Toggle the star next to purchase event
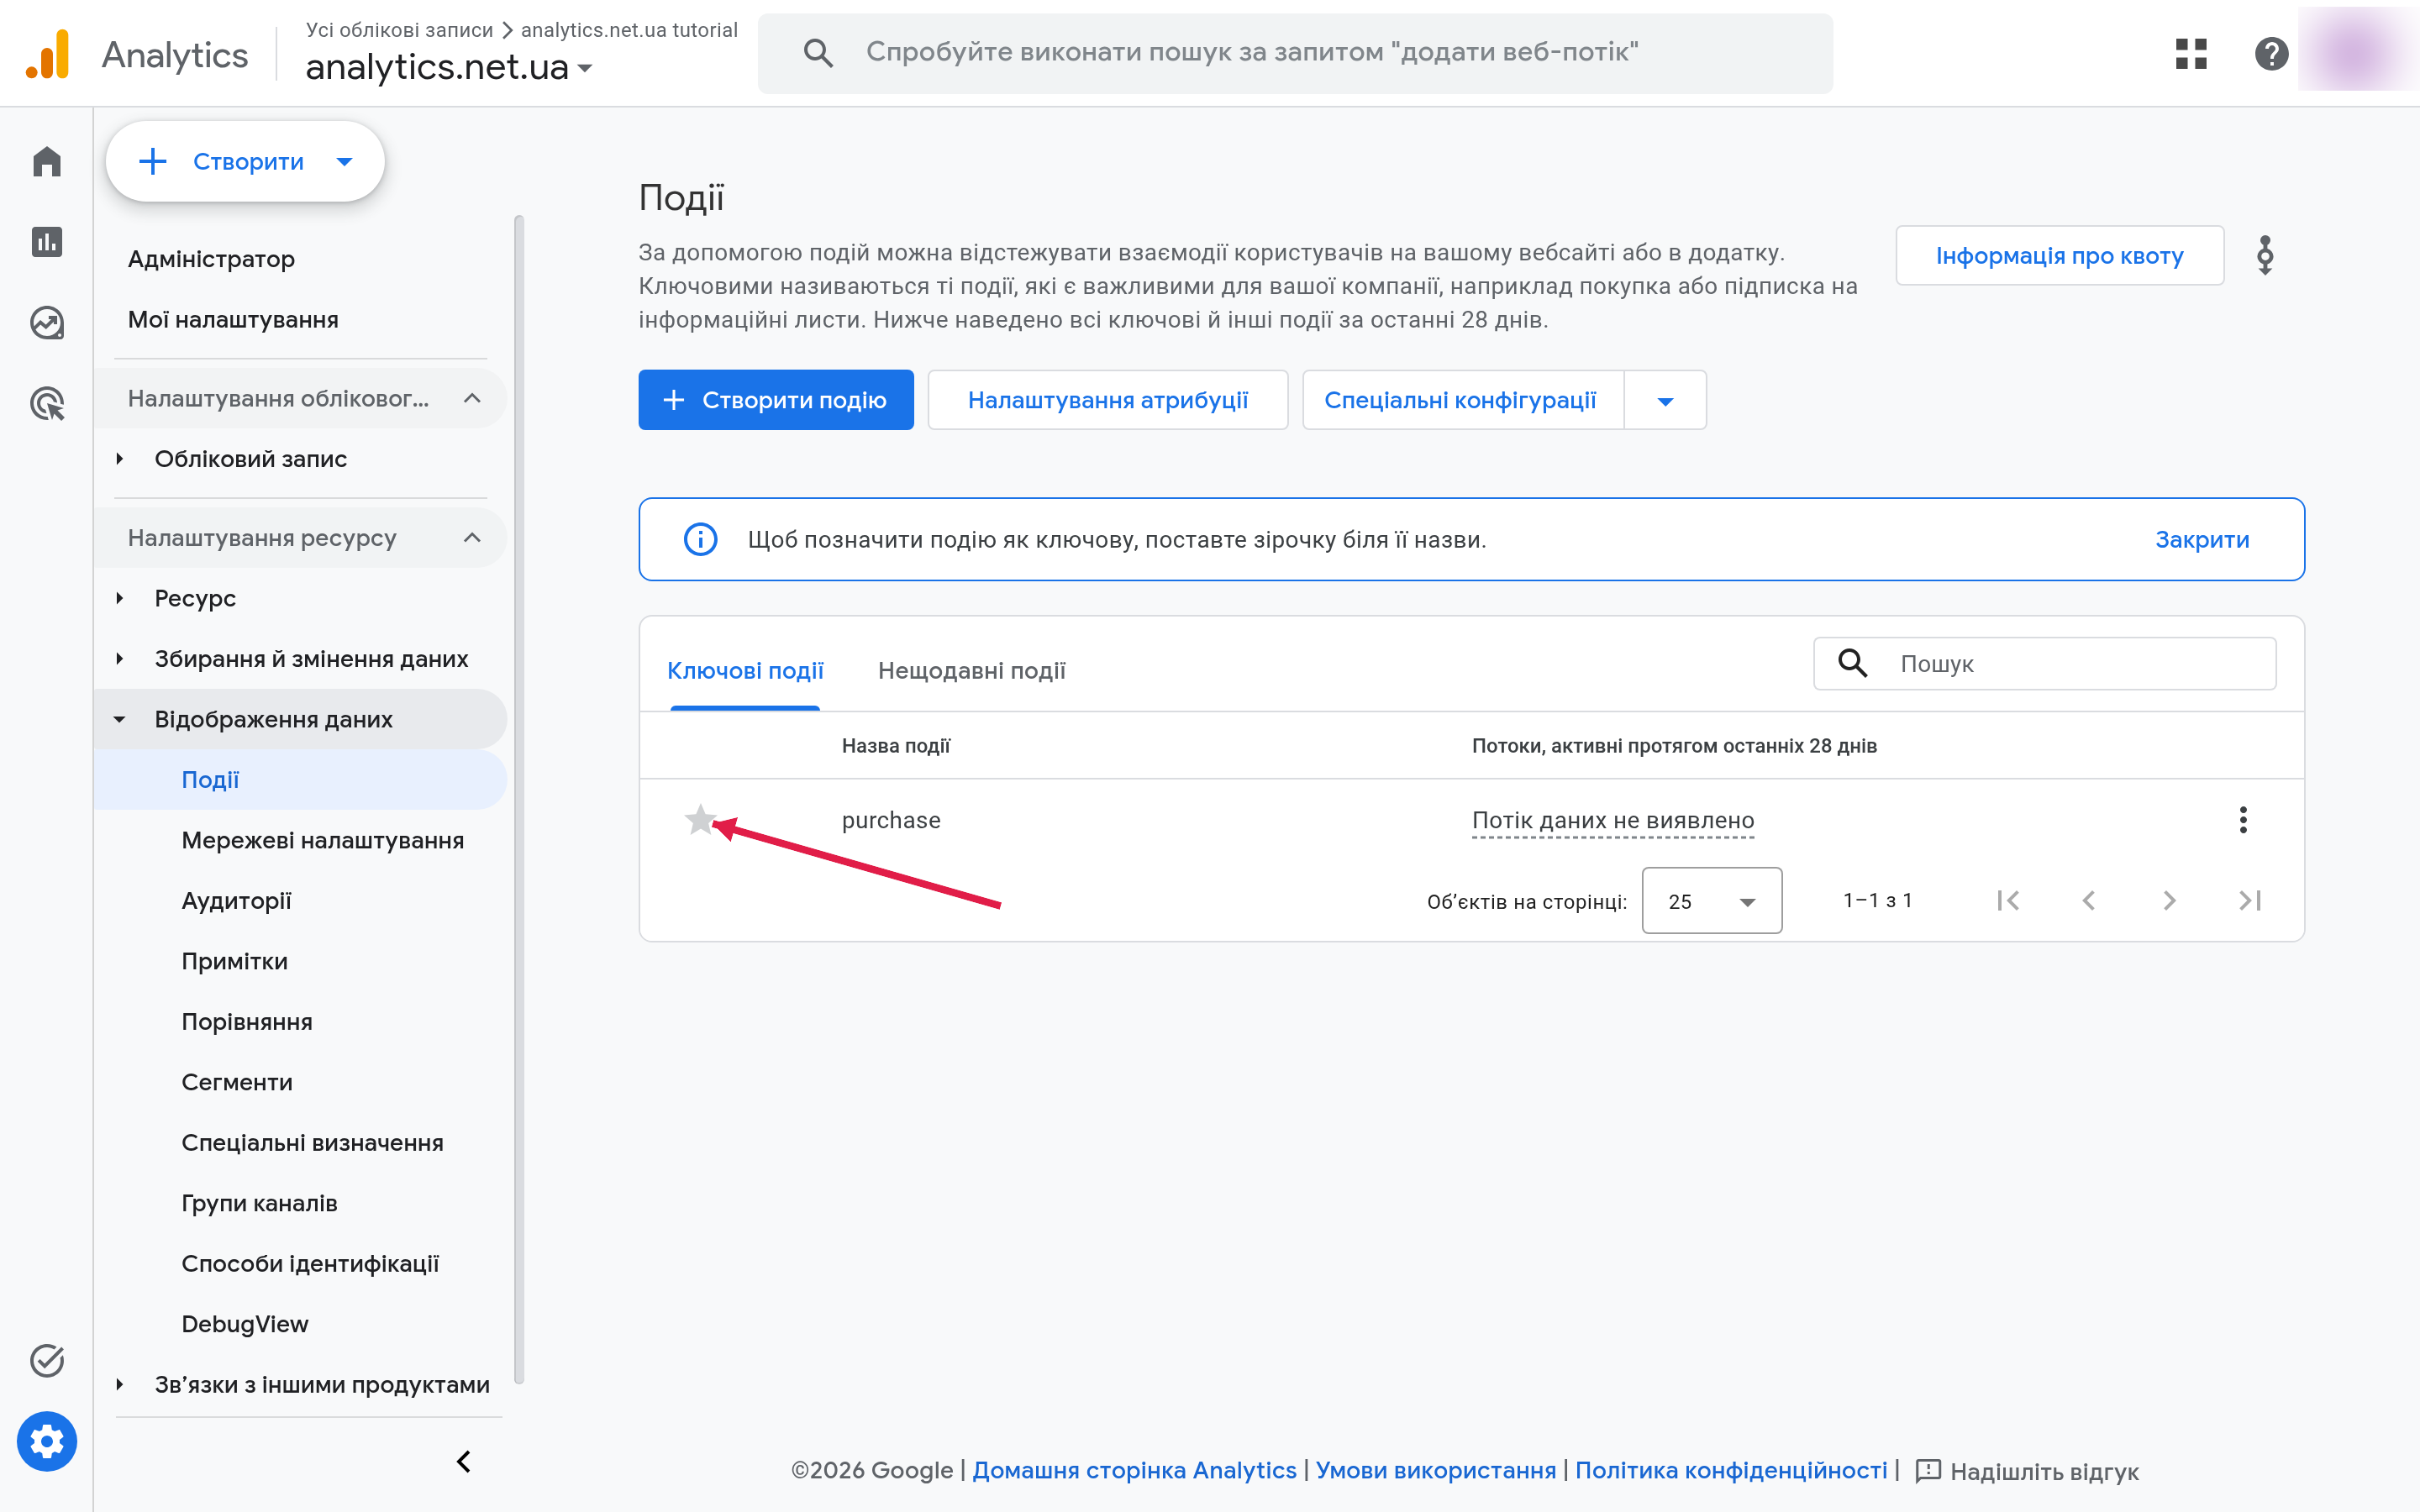 (x=700, y=820)
